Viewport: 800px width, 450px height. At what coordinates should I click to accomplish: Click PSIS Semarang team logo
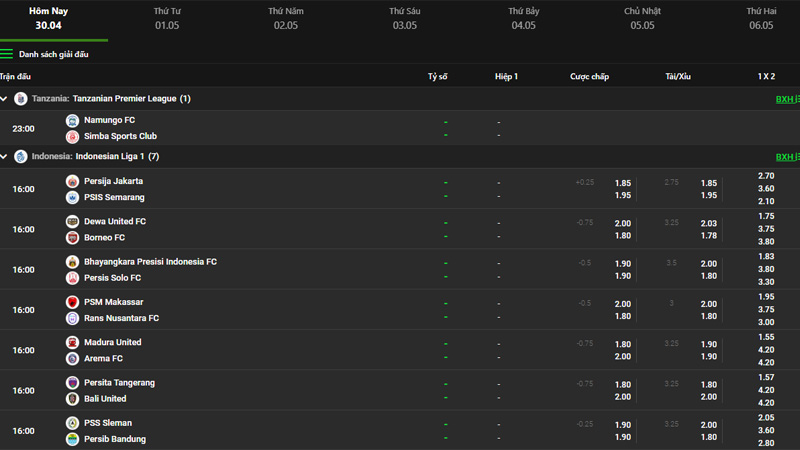pos(72,197)
